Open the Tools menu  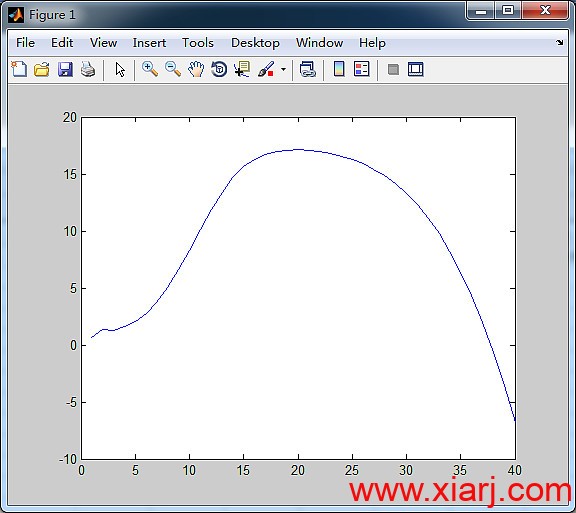[x=198, y=43]
